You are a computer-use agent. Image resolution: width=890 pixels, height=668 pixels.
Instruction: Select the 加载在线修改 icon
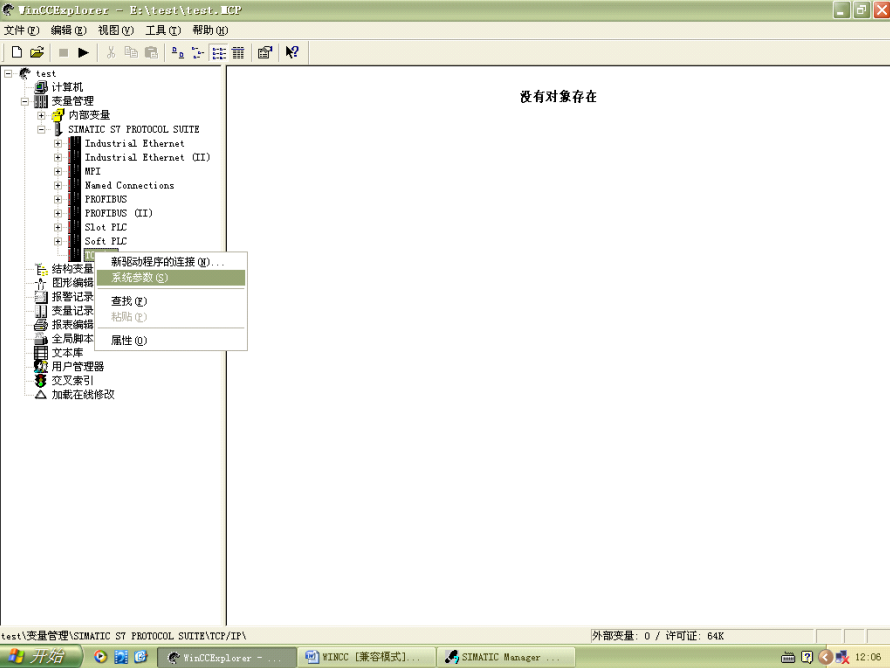tap(41, 394)
